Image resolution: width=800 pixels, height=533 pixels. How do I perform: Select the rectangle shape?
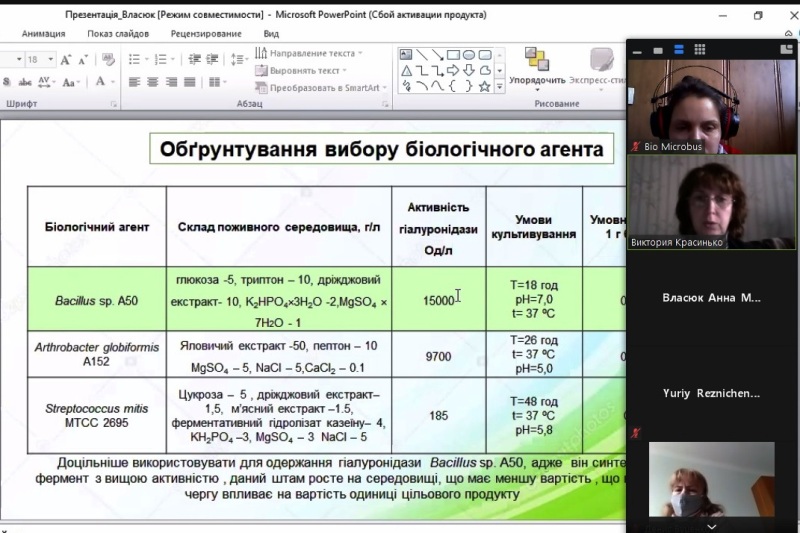[x=453, y=55]
